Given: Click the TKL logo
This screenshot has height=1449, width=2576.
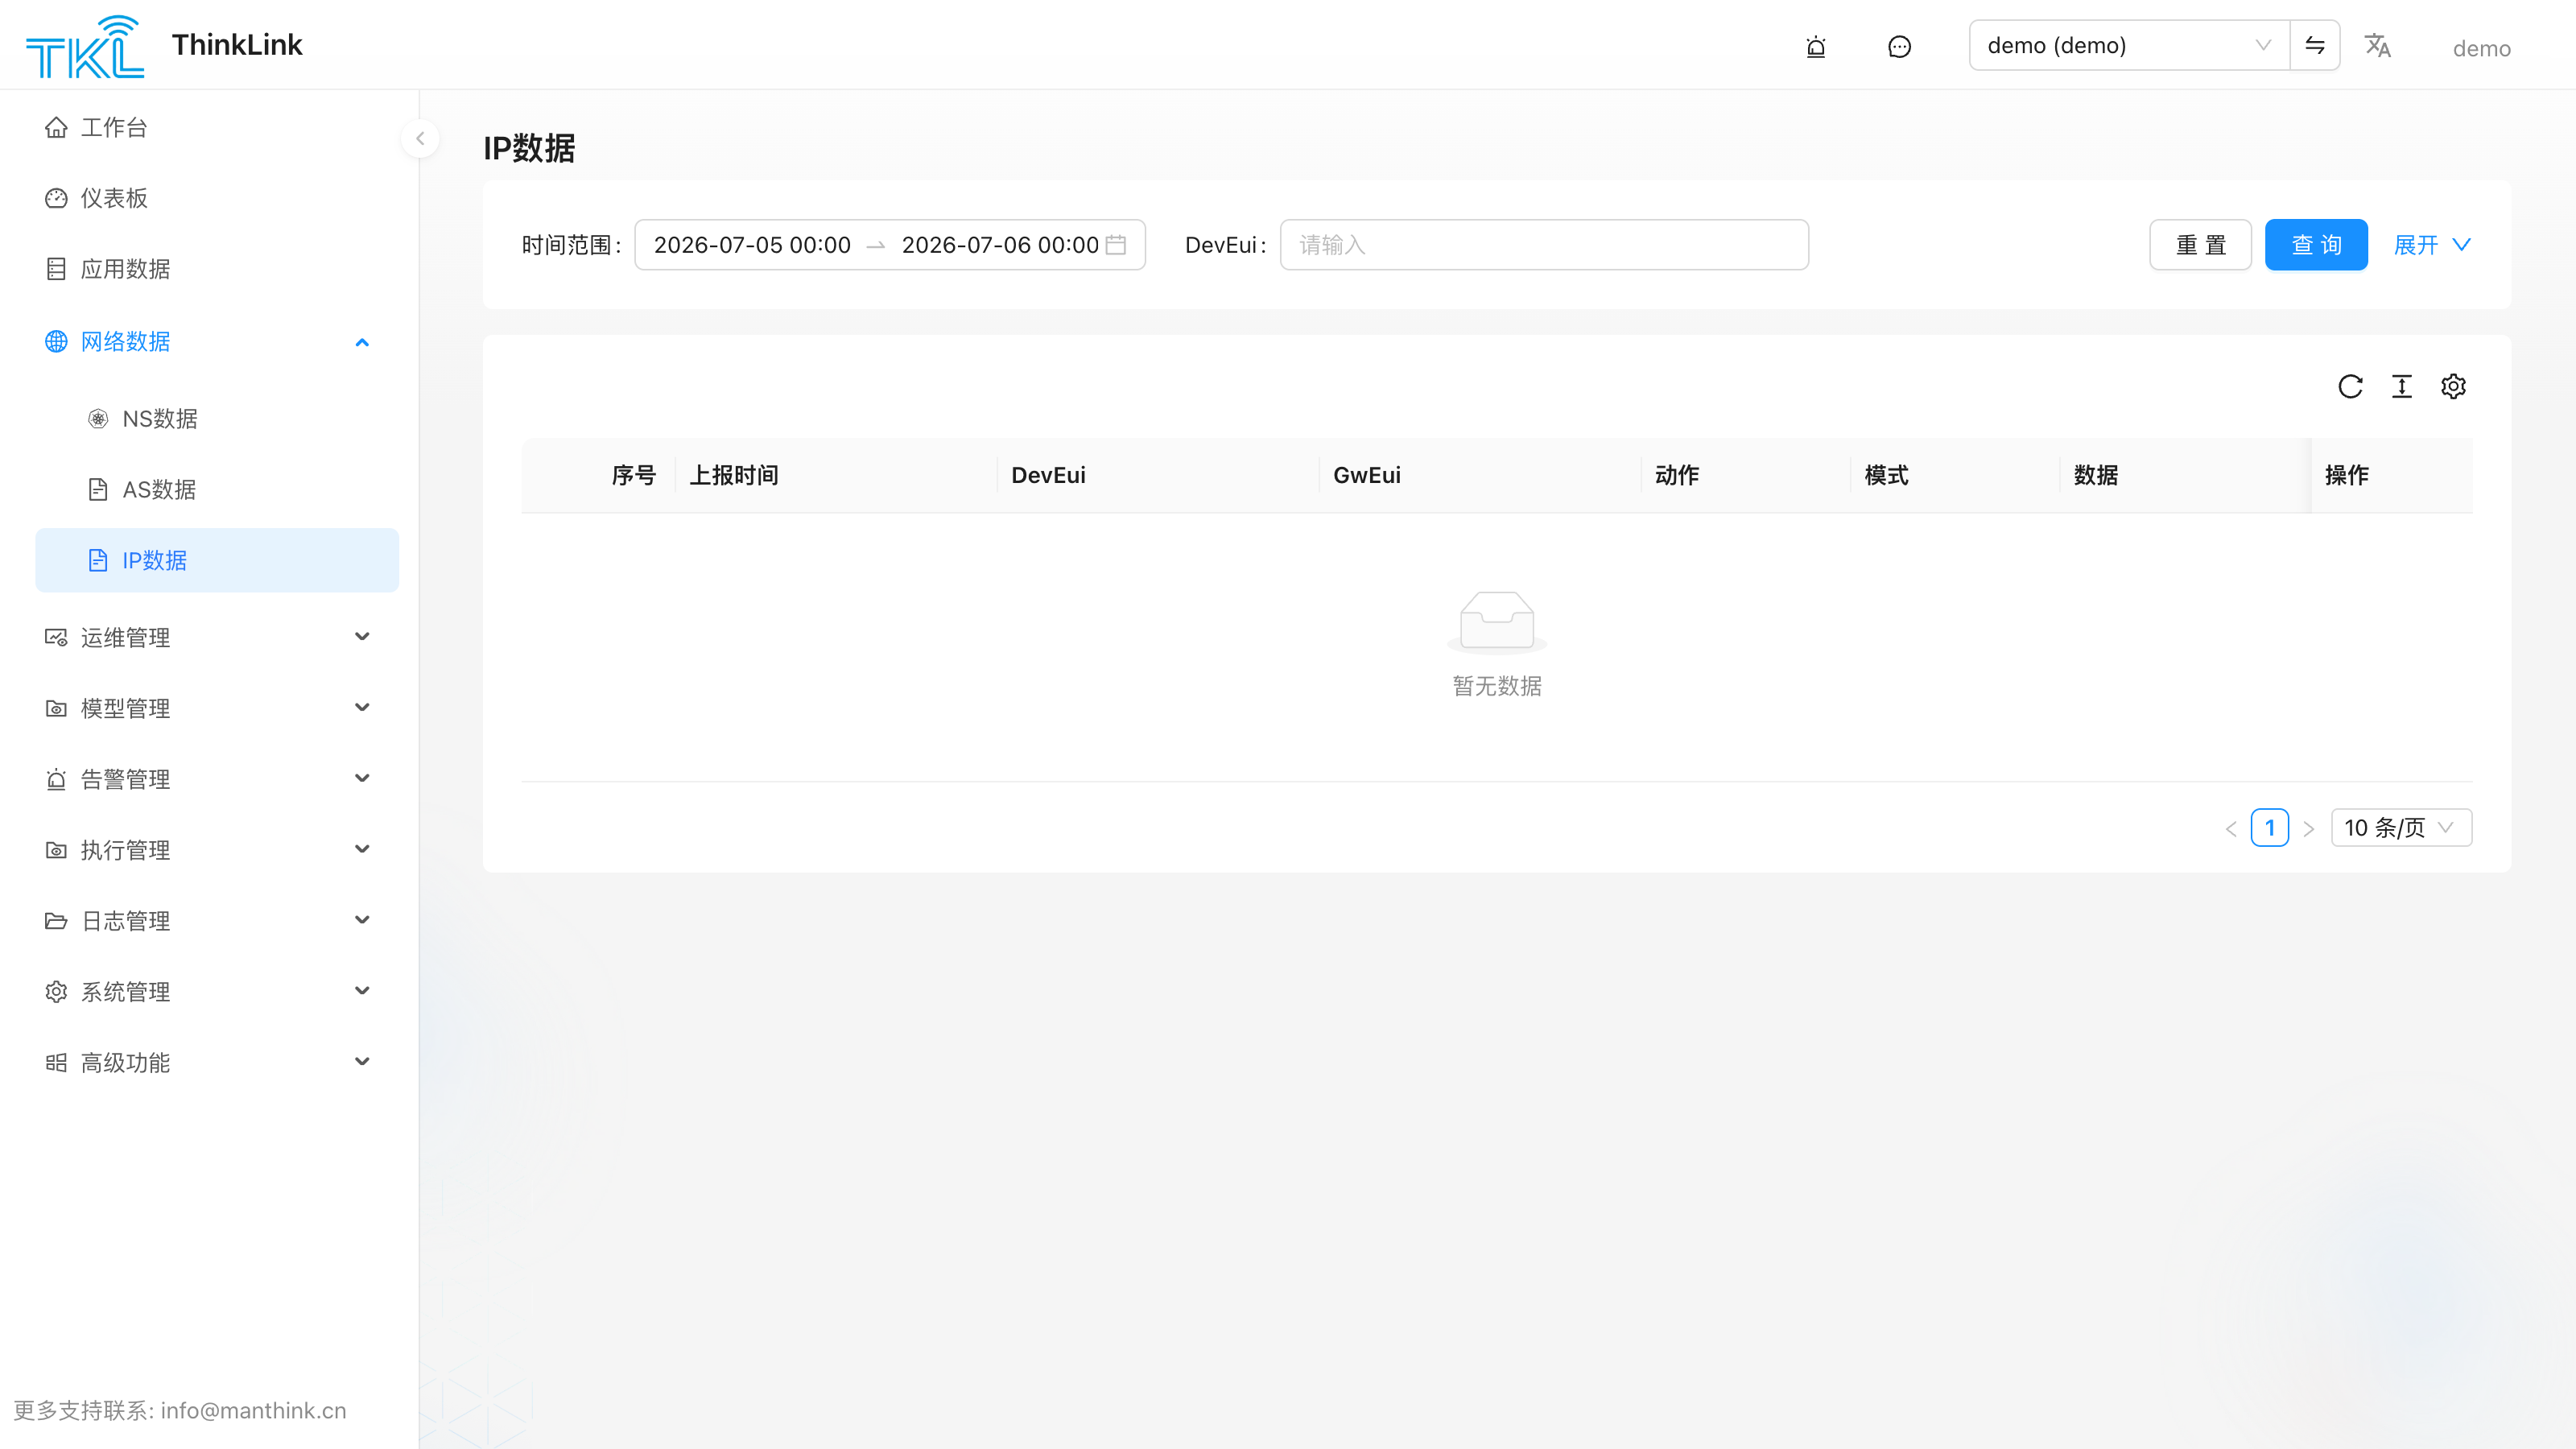Looking at the screenshot, I should pos(85,46).
